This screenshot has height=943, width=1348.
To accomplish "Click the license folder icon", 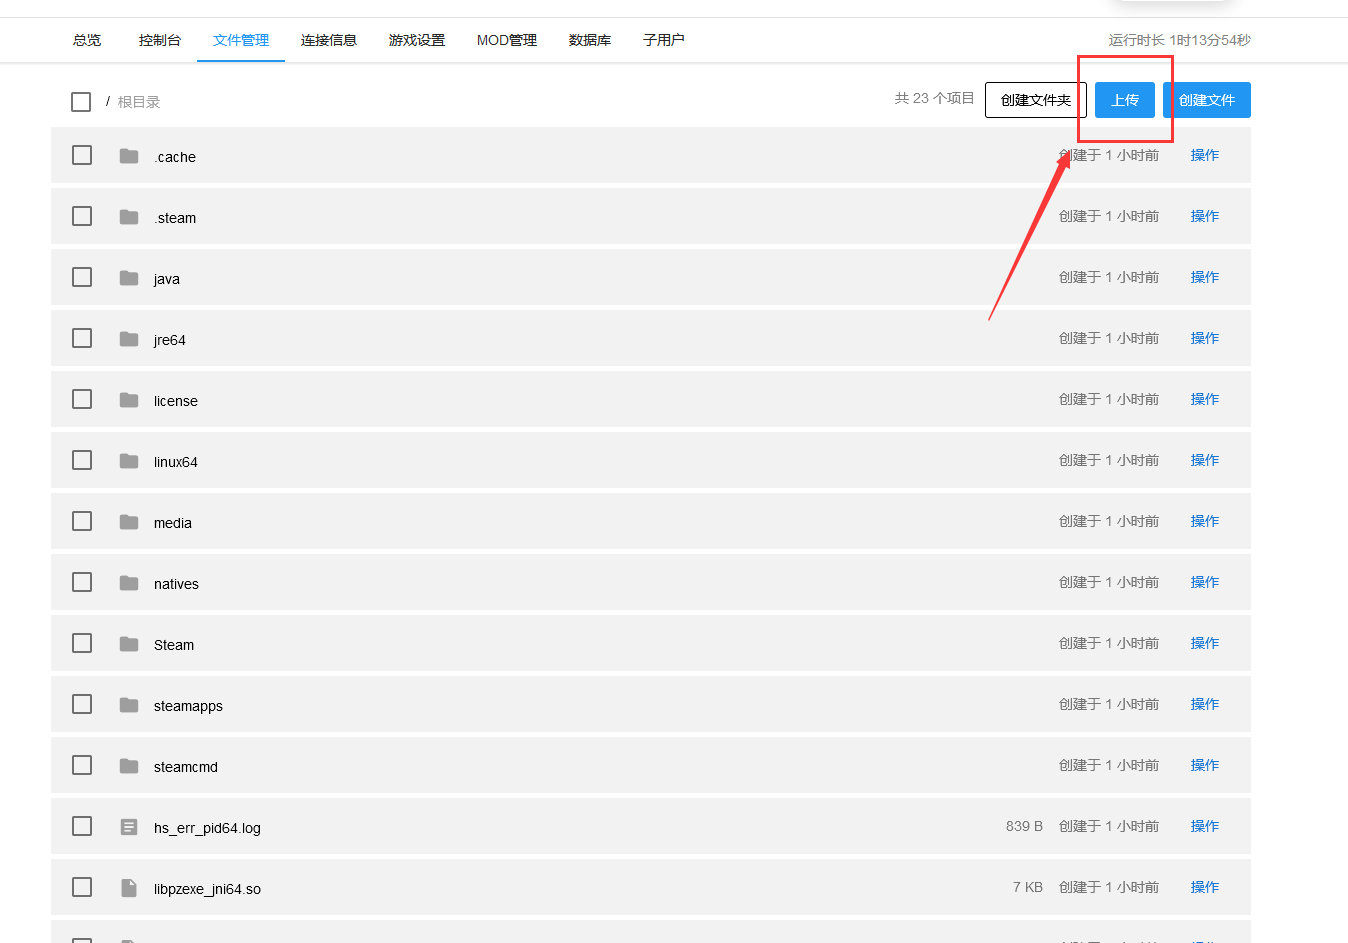I will [x=129, y=400].
